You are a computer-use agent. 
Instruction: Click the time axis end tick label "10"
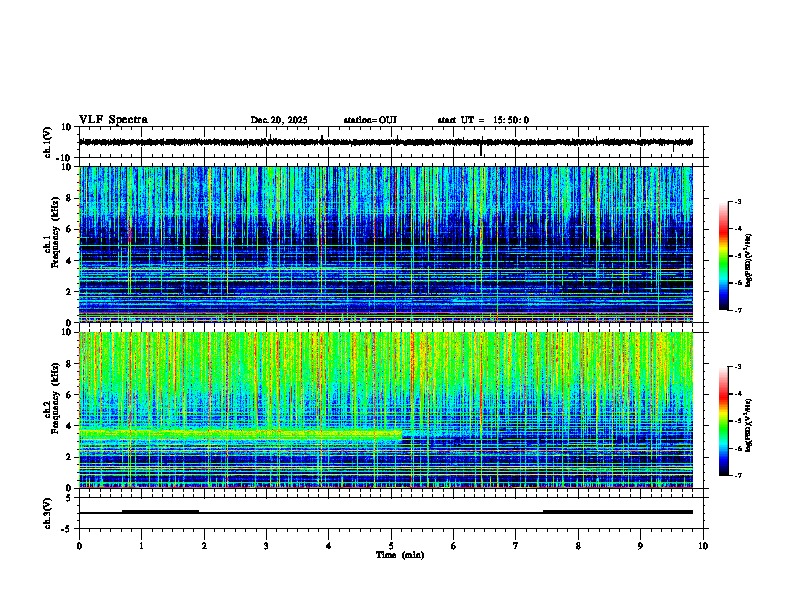point(703,546)
